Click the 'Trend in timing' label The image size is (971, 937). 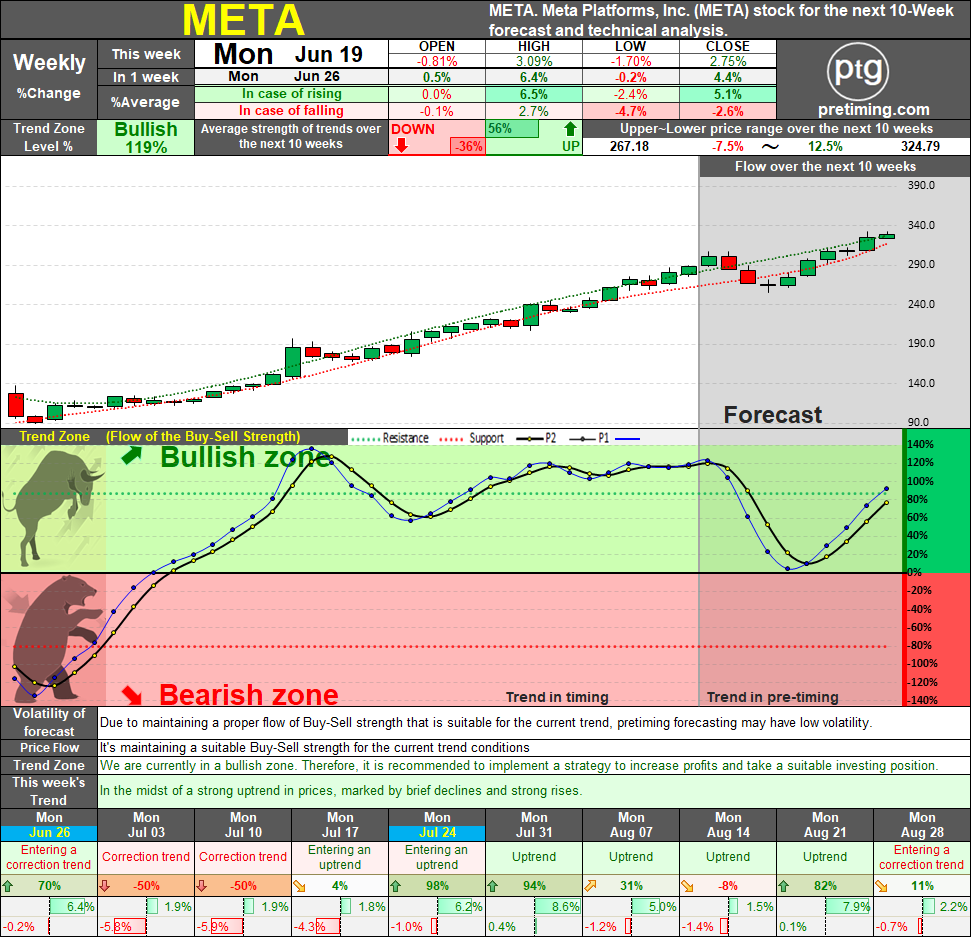[557, 697]
